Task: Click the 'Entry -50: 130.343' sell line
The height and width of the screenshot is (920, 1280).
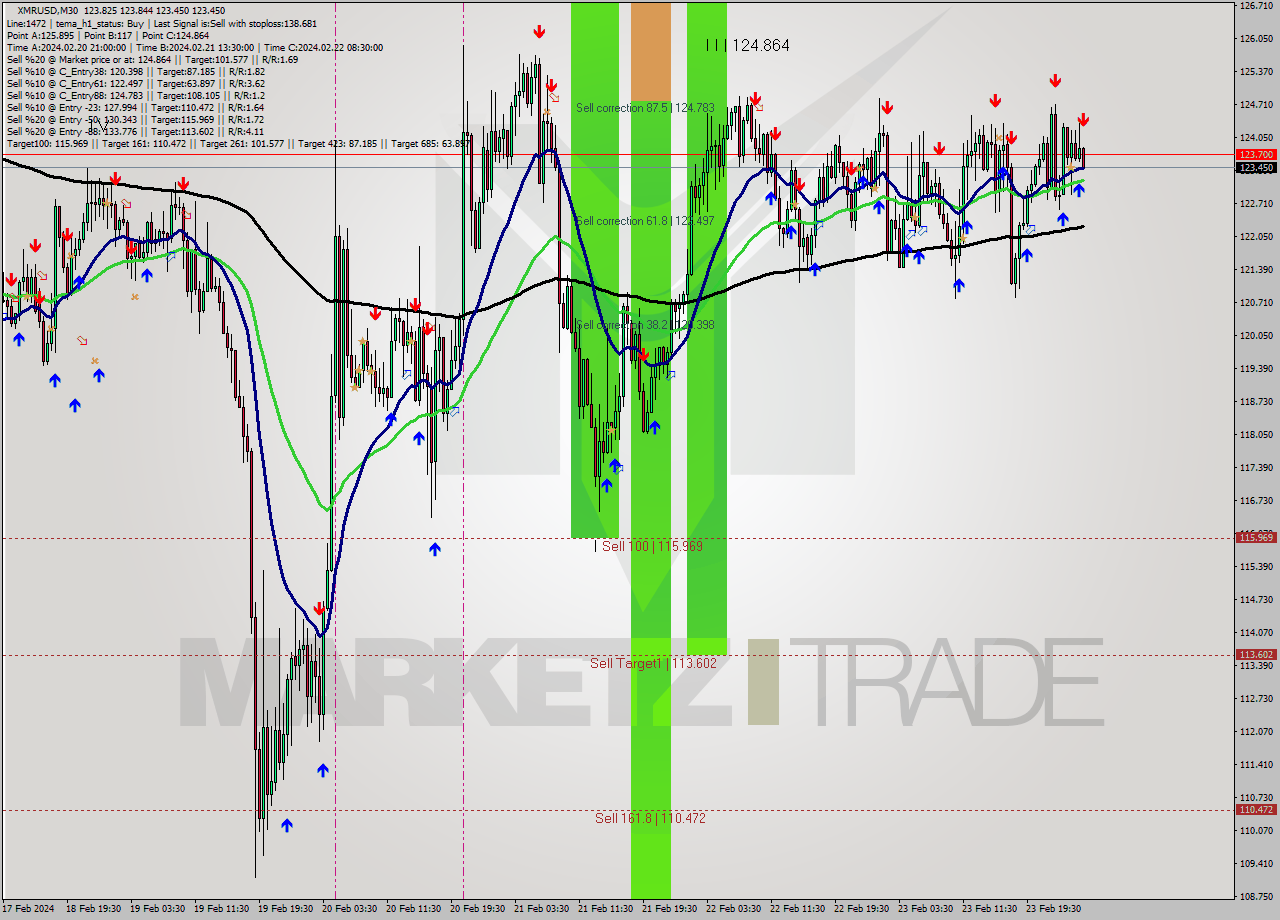Action: pos(135,120)
